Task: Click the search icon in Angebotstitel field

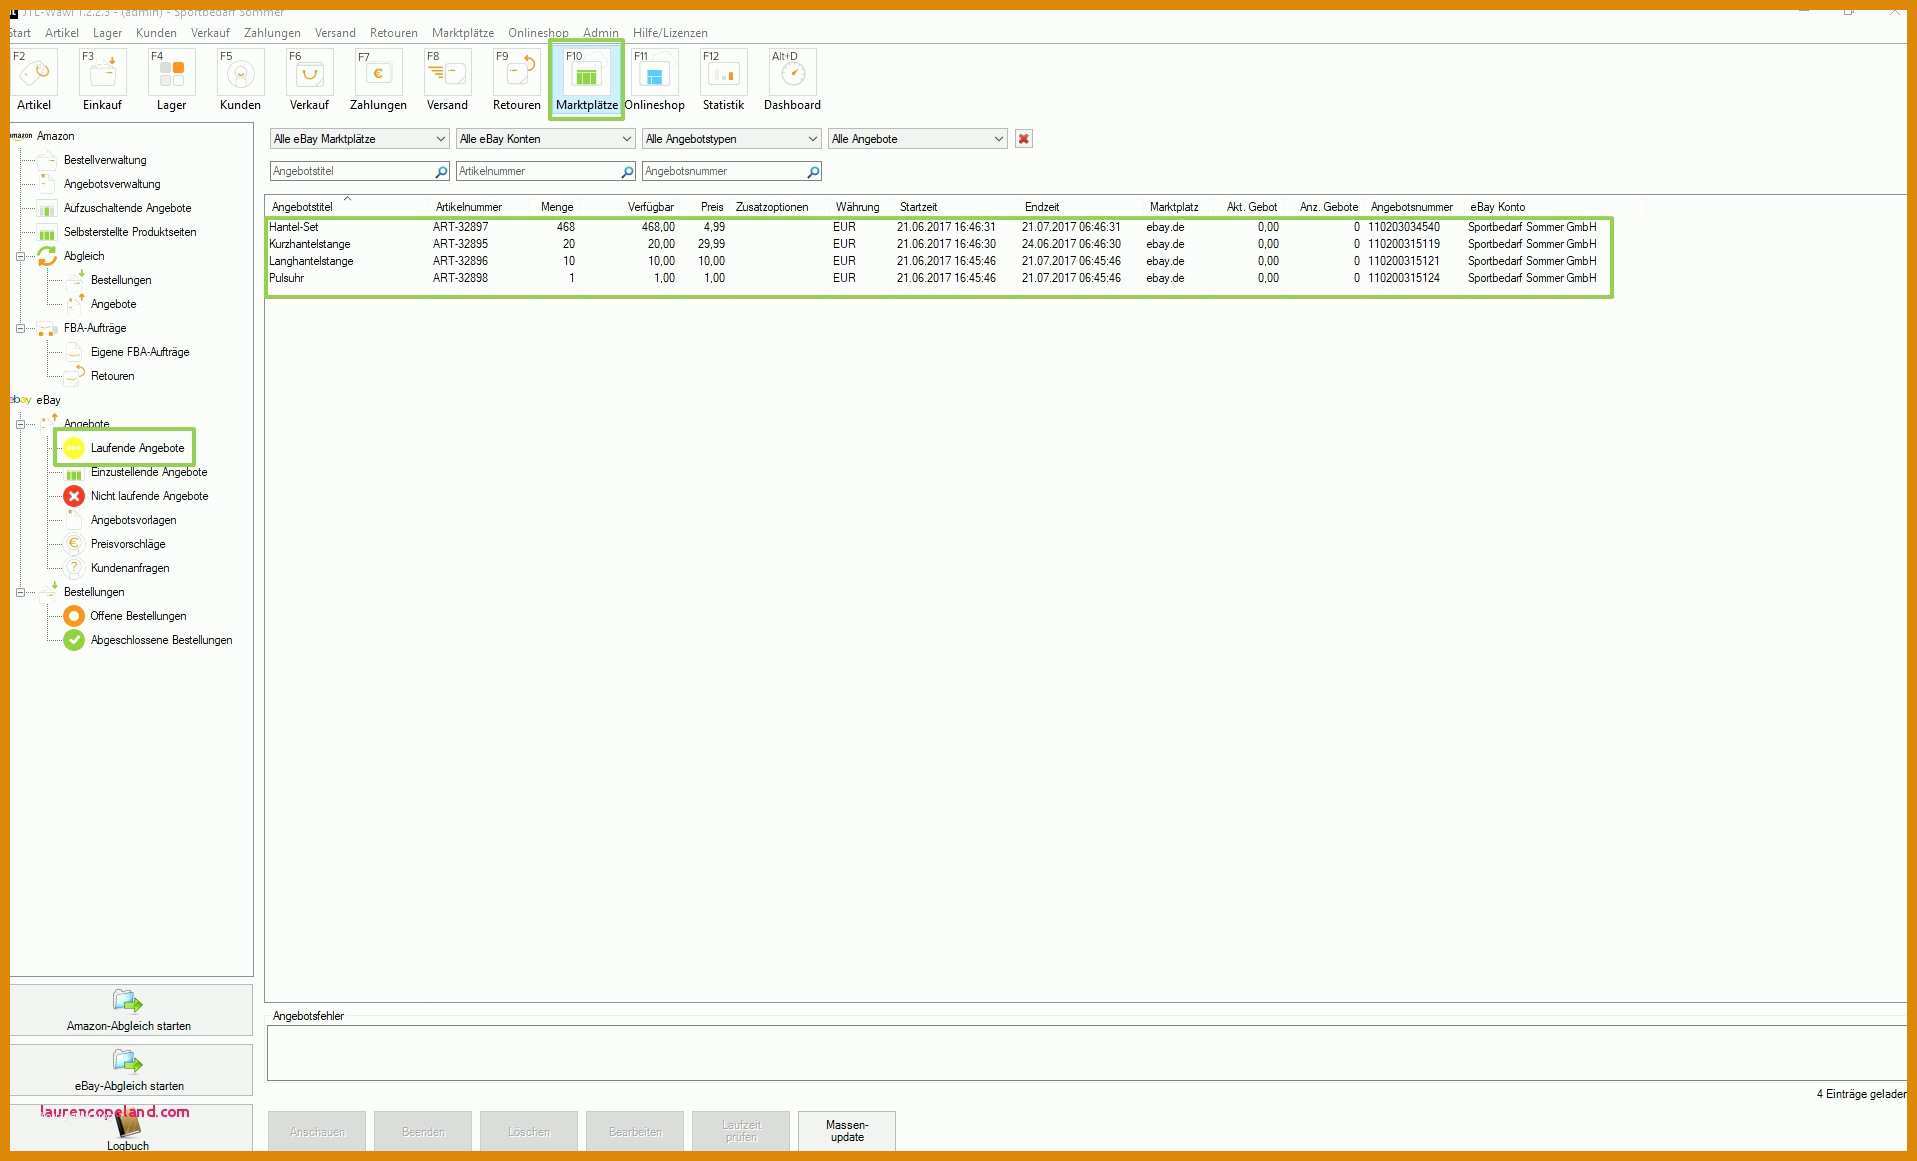Action: coord(441,172)
